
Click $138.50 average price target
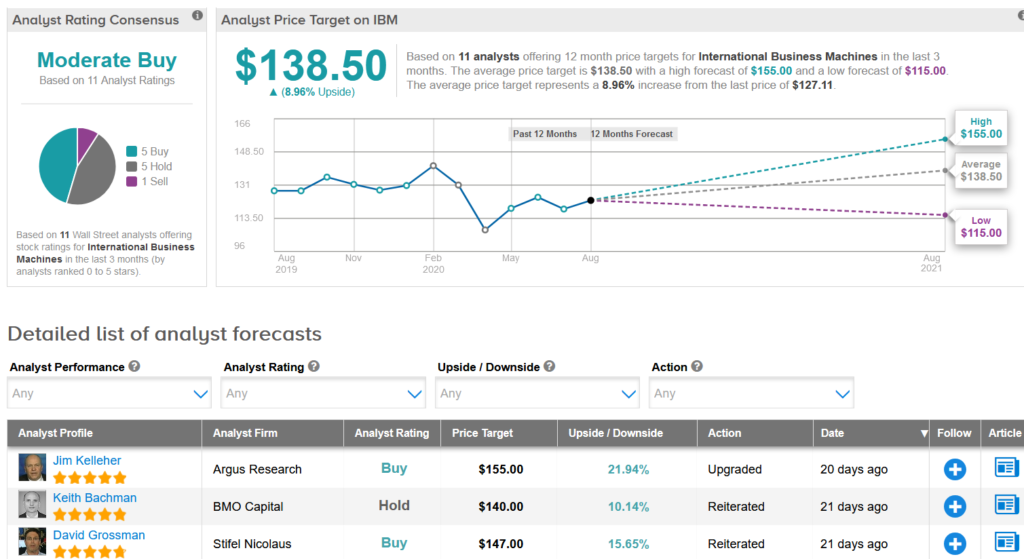311,65
